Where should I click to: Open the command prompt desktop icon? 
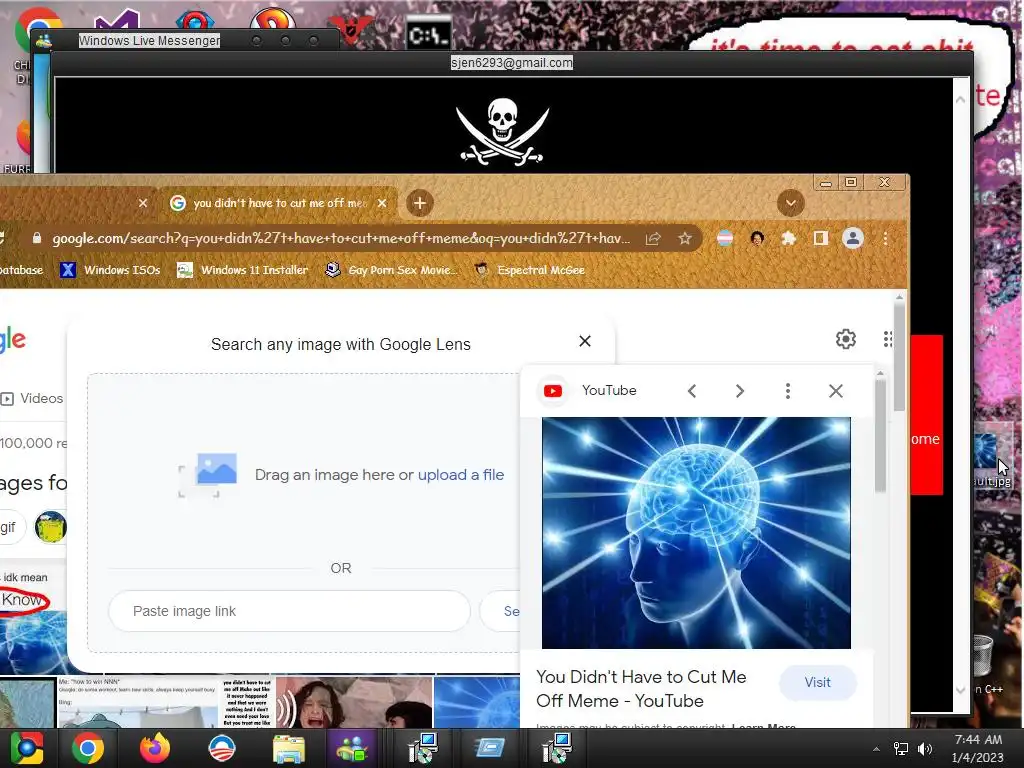pyautogui.click(x=429, y=34)
